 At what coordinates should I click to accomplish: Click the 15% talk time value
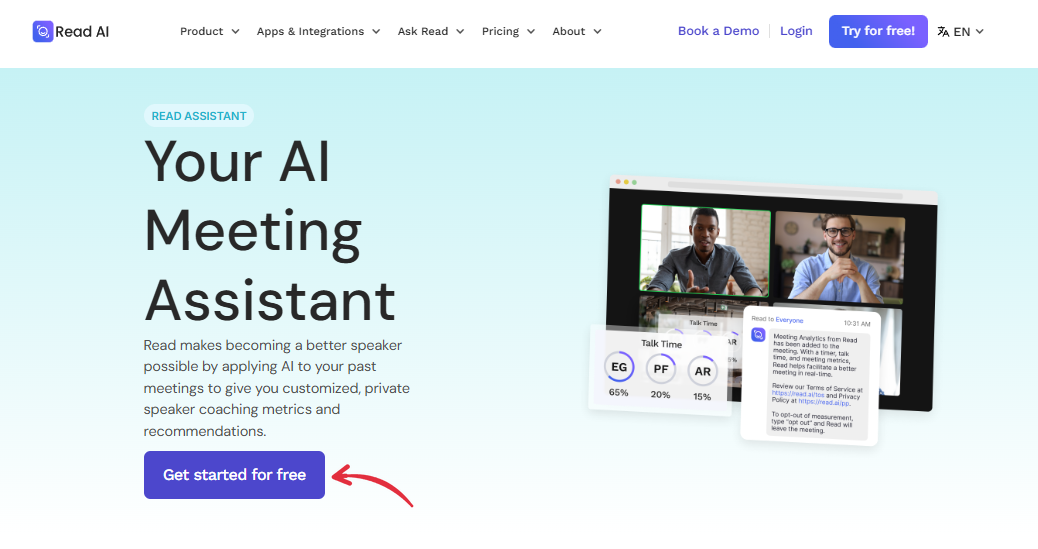pyautogui.click(x=702, y=397)
